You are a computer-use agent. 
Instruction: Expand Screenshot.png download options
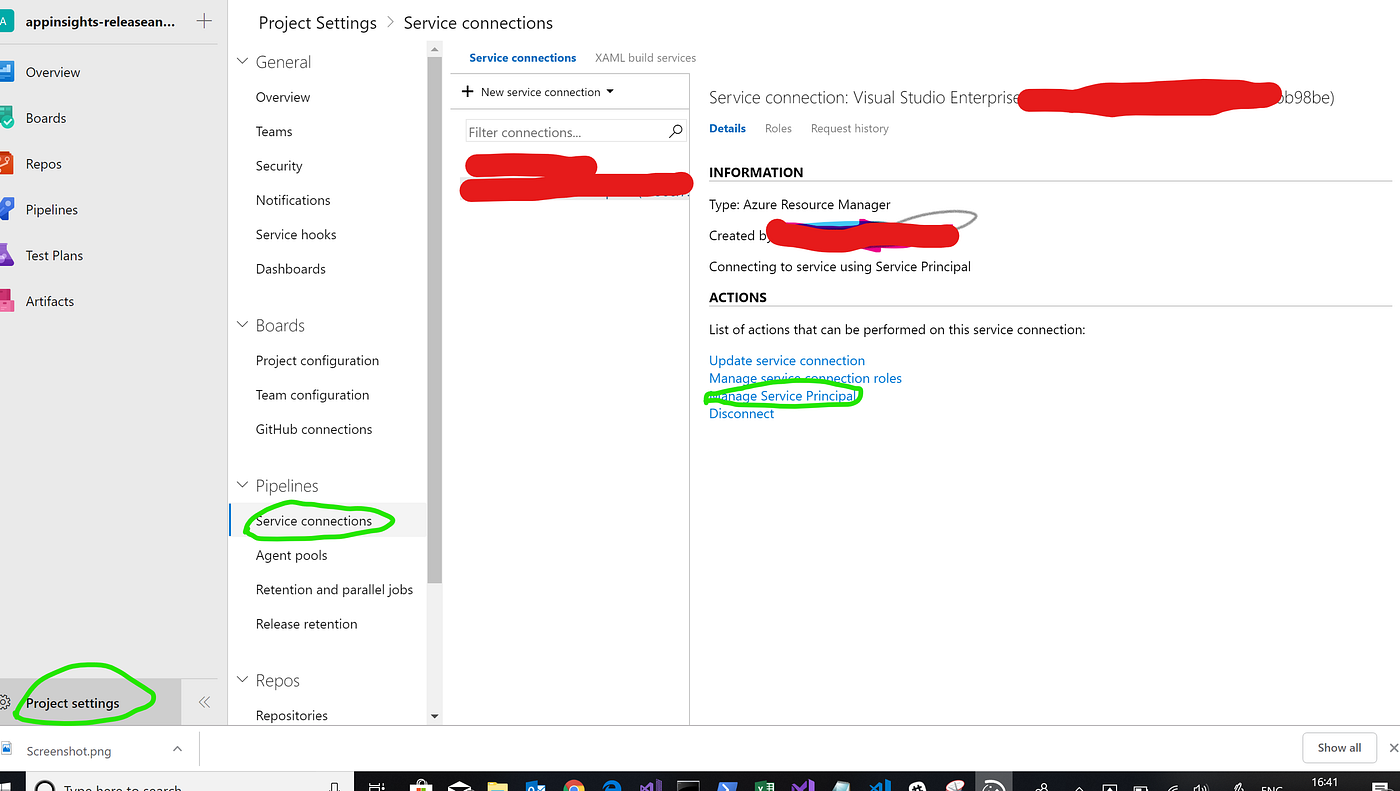coord(177,749)
